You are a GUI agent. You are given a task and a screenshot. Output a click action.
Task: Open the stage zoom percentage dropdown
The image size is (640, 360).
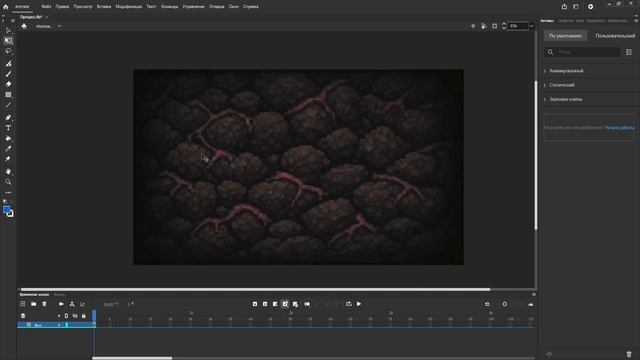(531, 26)
